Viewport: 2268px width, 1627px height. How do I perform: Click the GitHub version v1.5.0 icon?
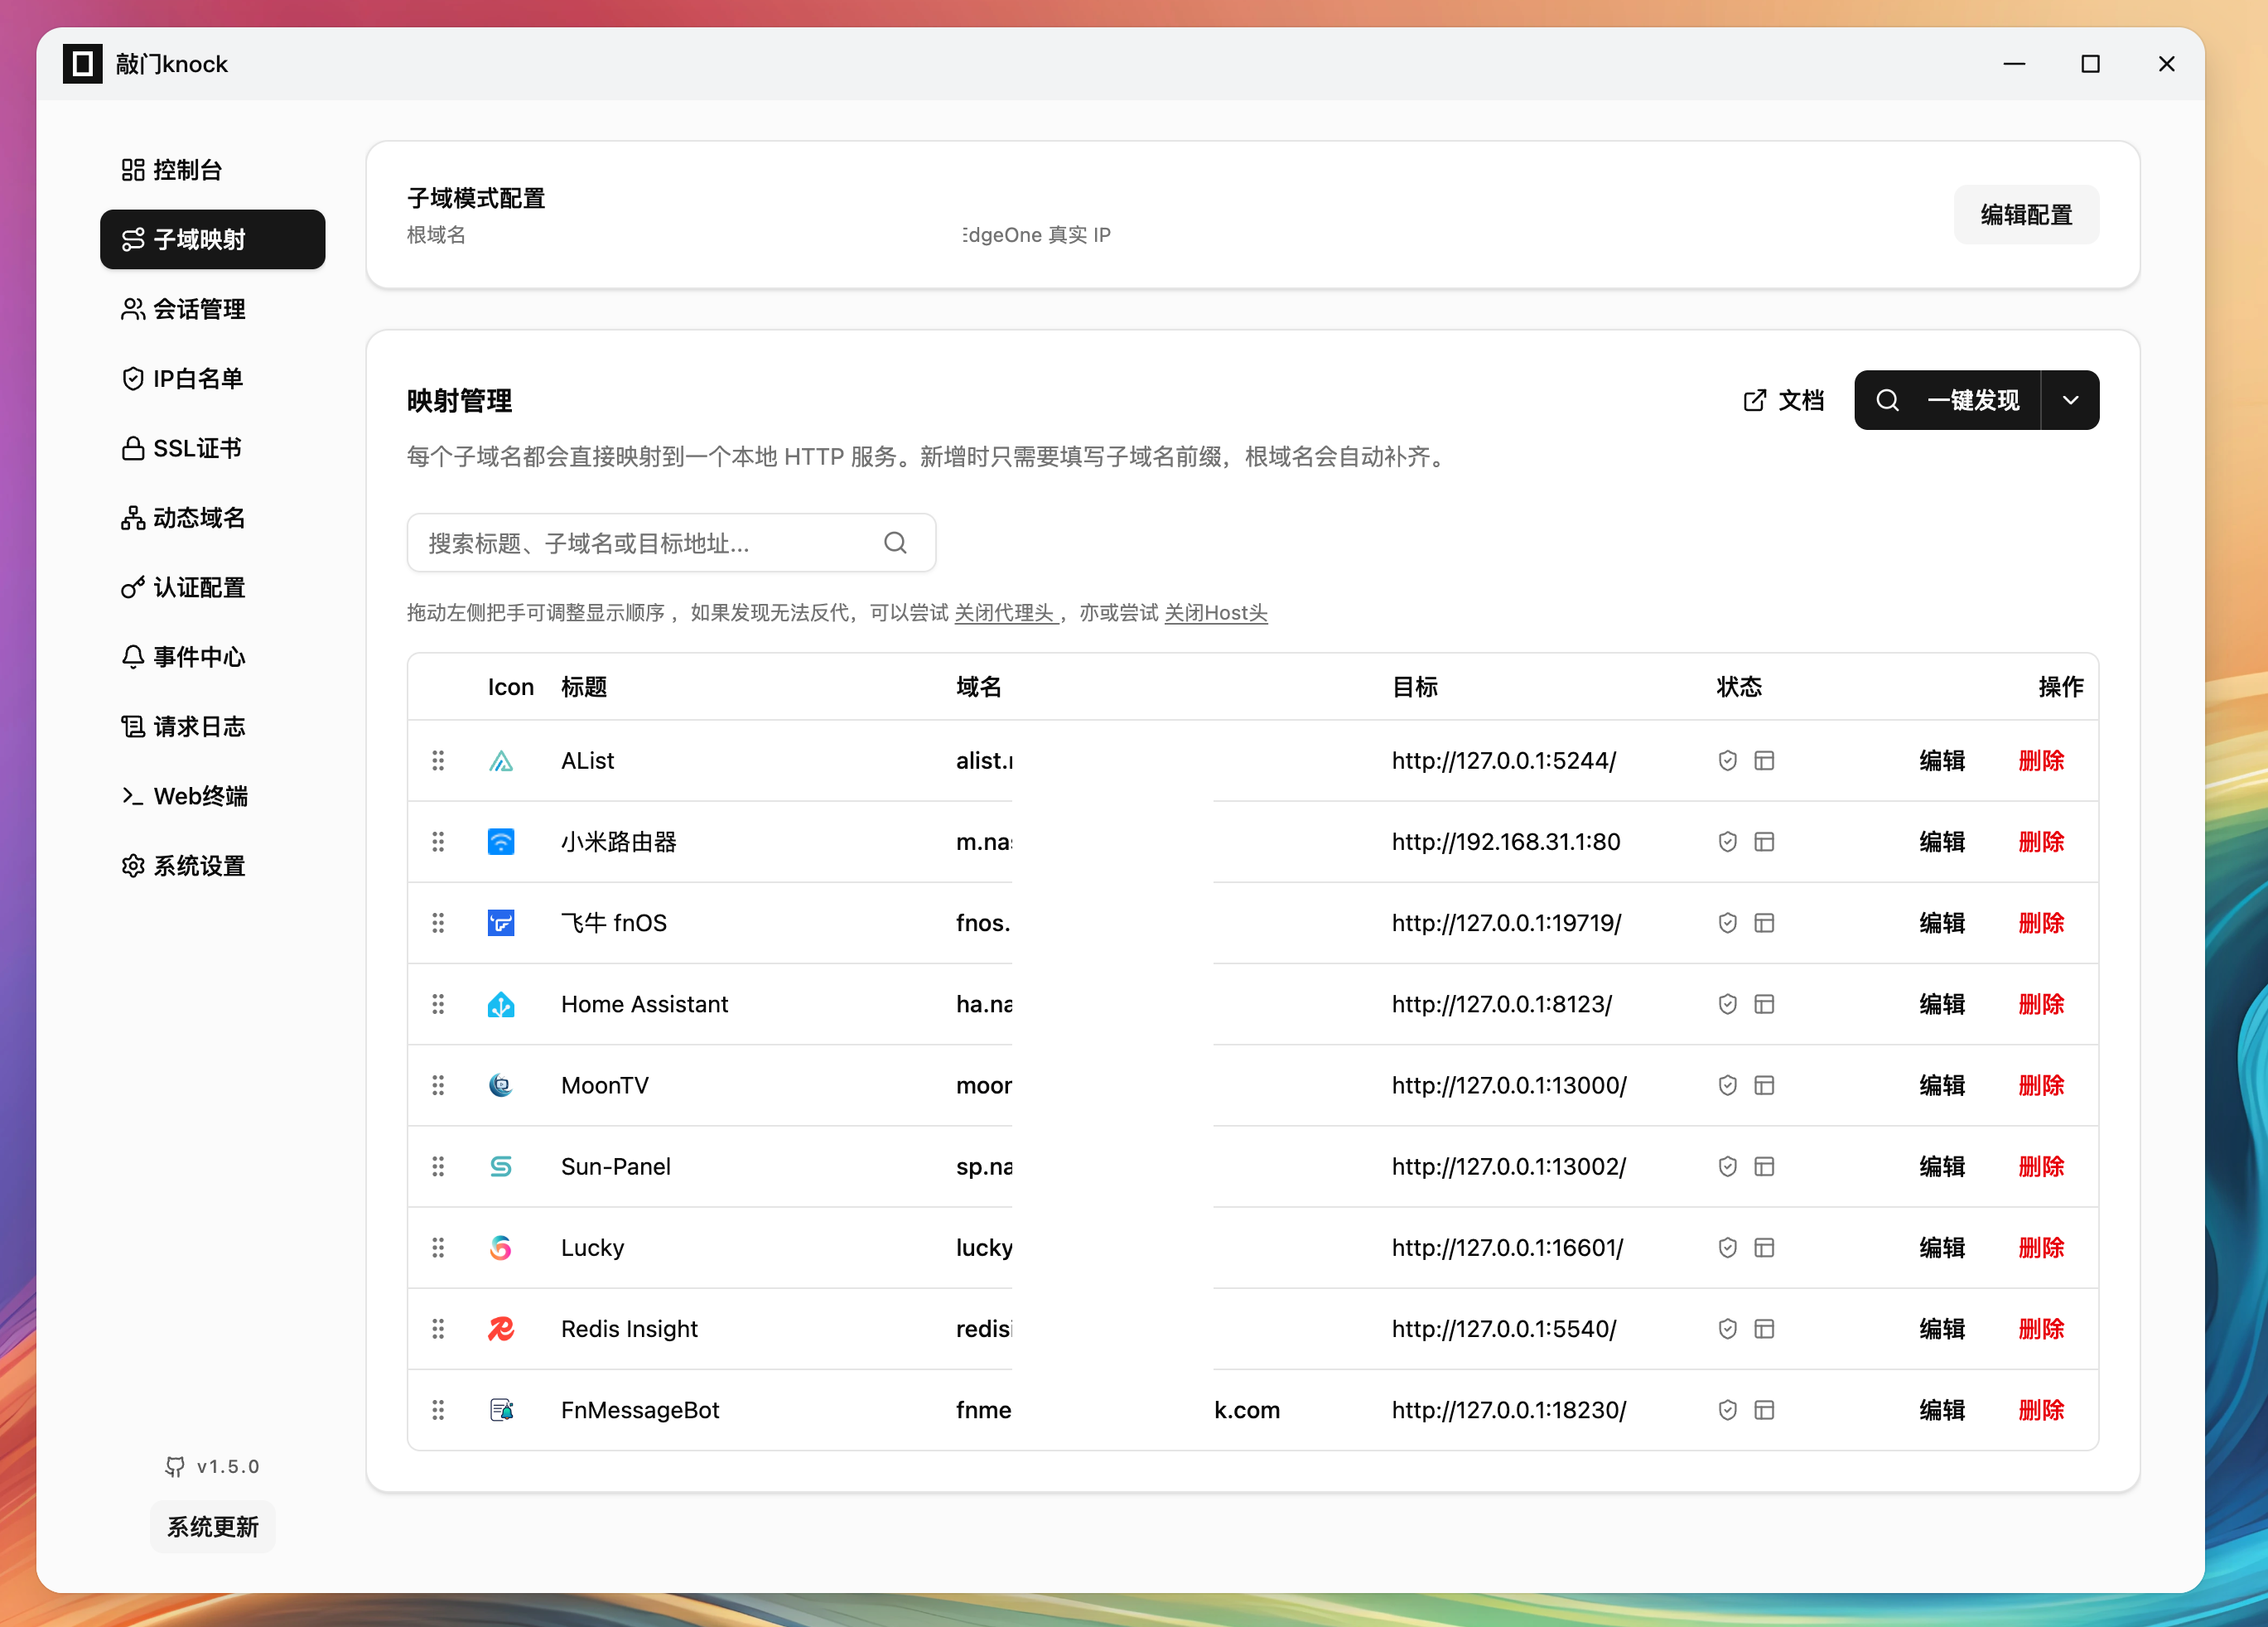click(175, 1466)
